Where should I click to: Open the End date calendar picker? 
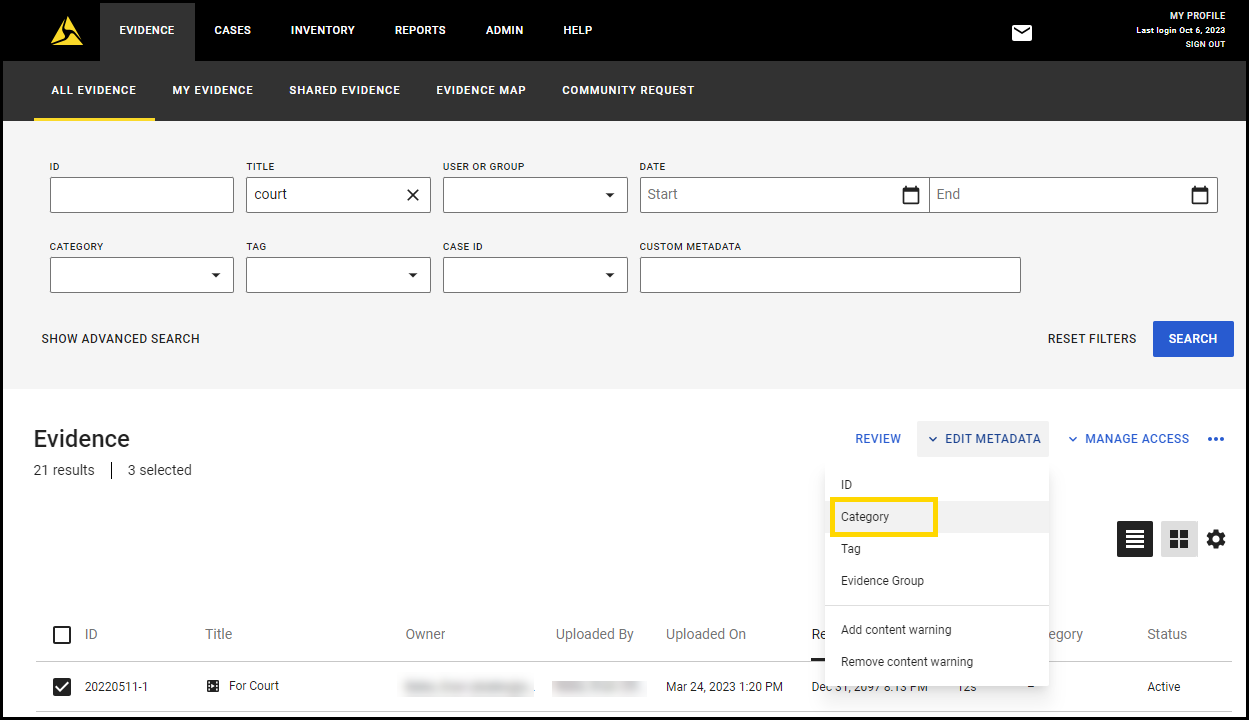click(x=1199, y=195)
